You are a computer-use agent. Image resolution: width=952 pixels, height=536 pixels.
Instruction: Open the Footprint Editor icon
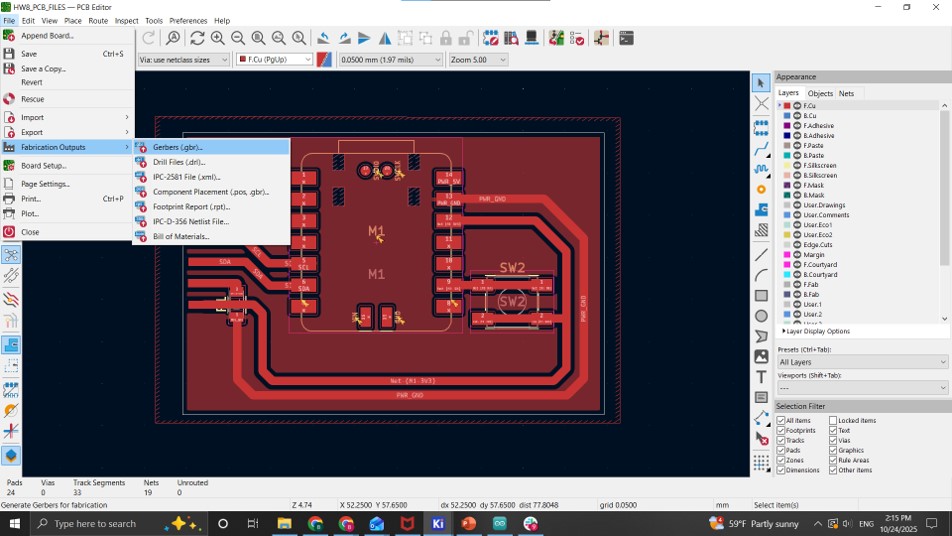pyautogui.click(x=491, y=38)
